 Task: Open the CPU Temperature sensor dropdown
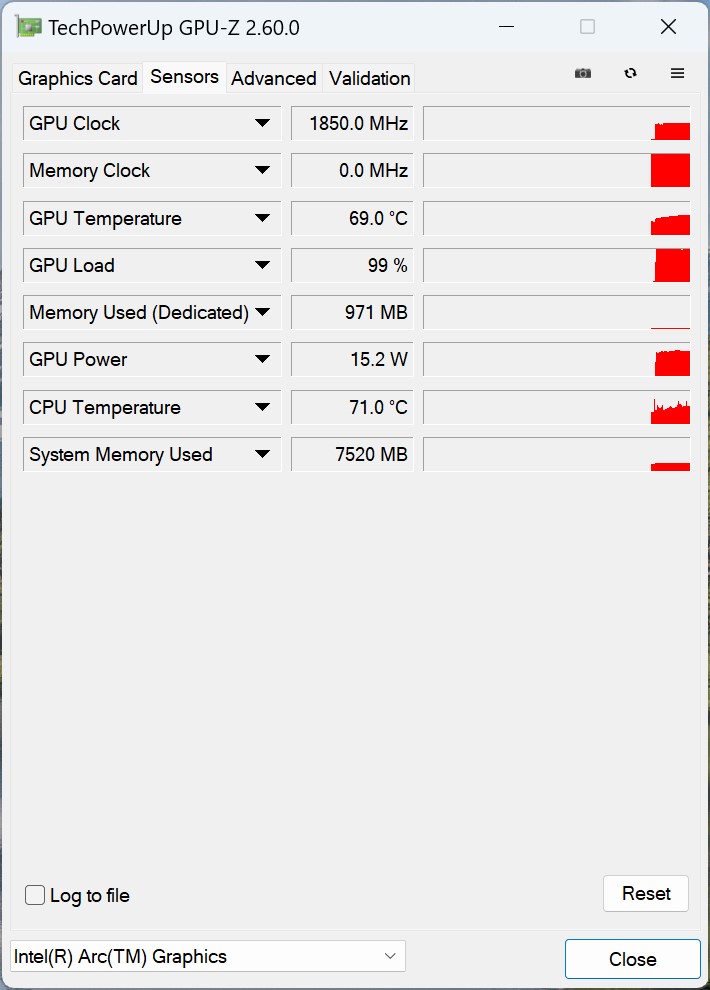pyautogui.click(x=262, y=407)
